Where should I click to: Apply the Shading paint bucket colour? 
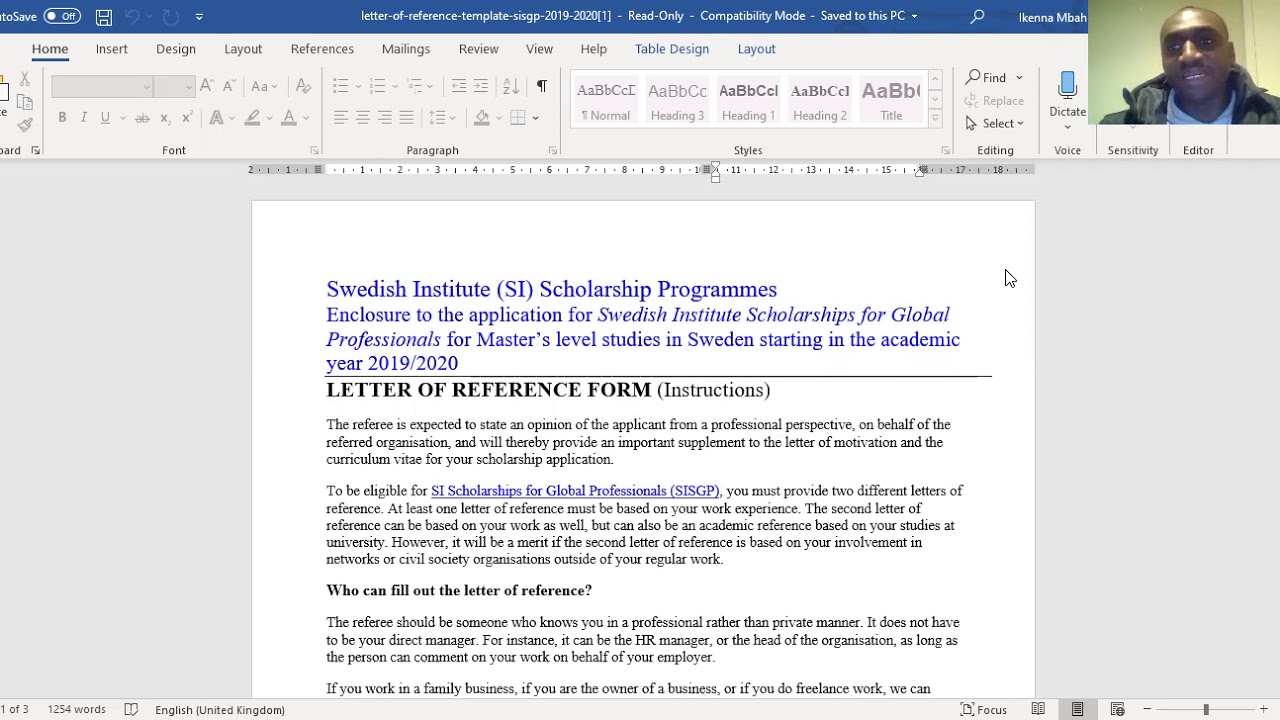tap(482, 118)
